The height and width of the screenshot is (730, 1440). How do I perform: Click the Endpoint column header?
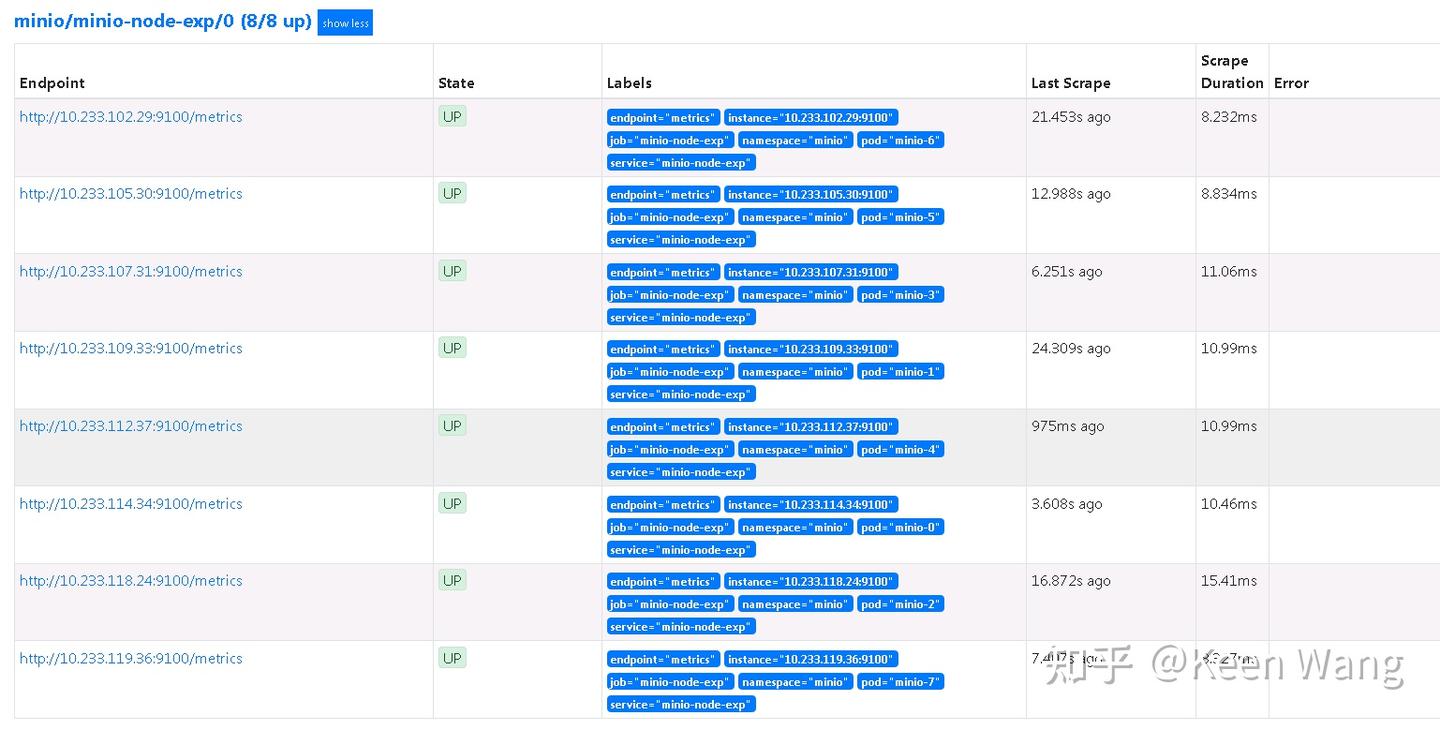[x=52, y=83]
